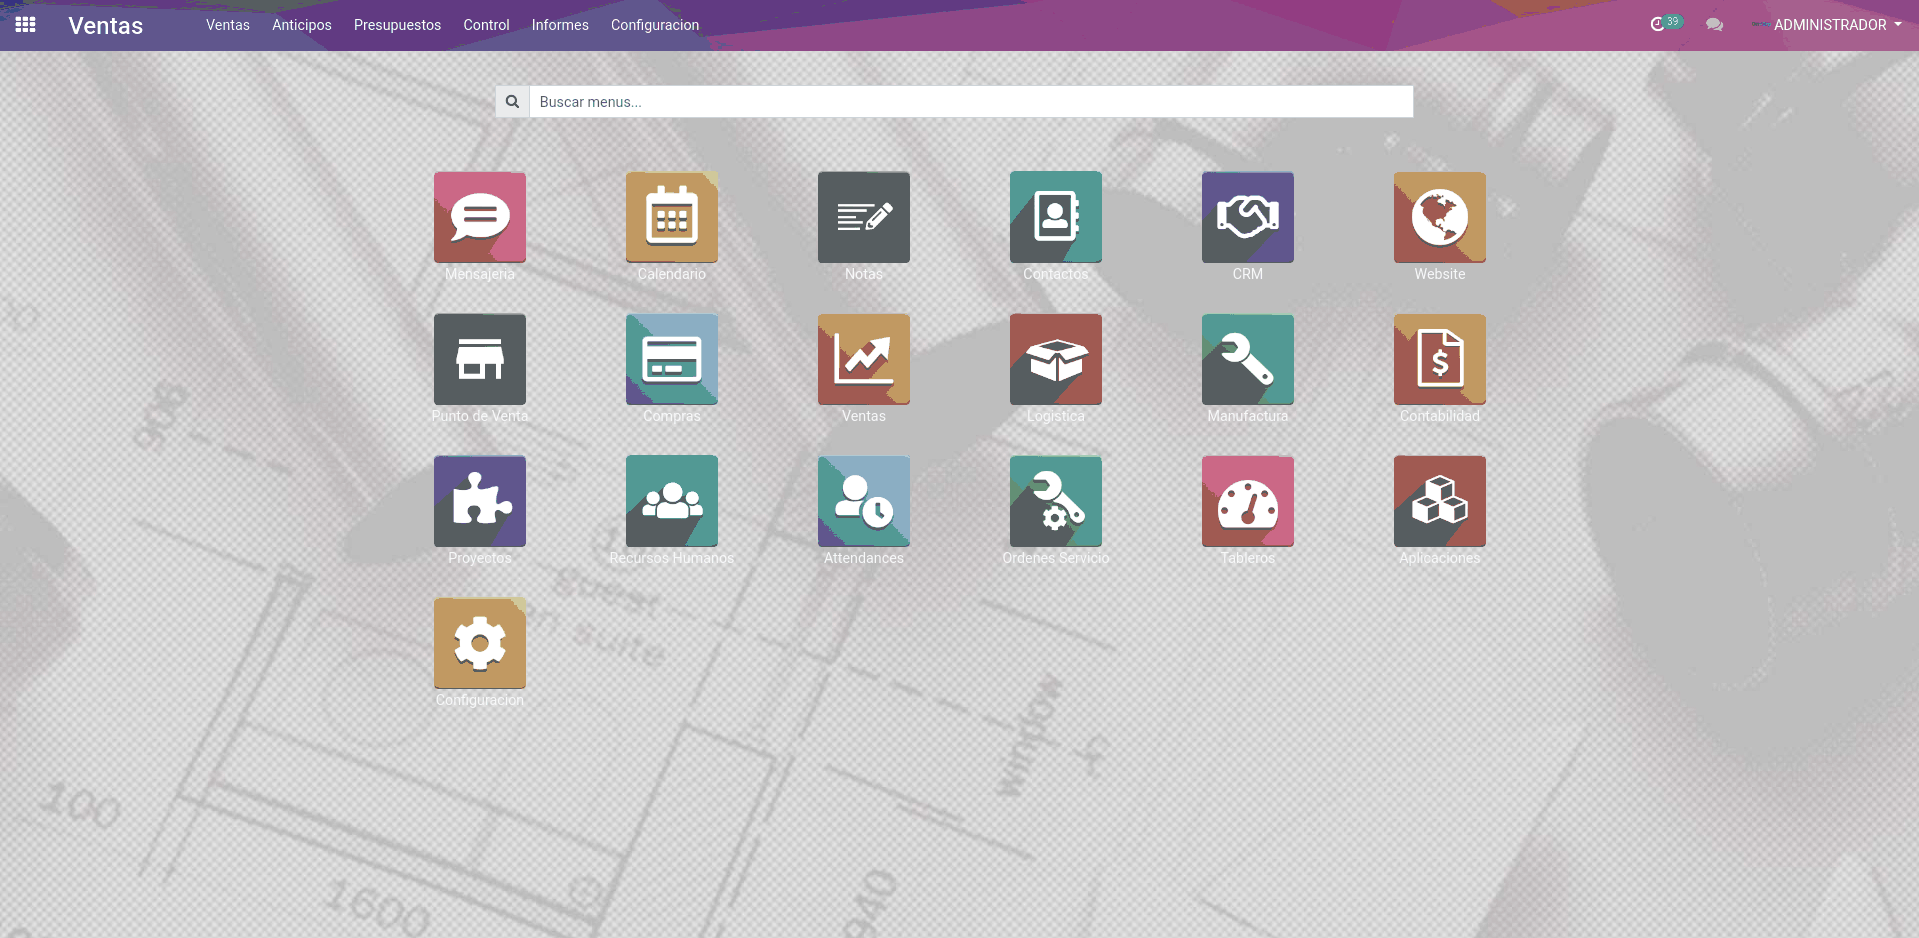The width and height of the screenshot is (1919, 938).
Task: Expand the ADMINISTRADOR user dropdown
Action: (1827, 25)
